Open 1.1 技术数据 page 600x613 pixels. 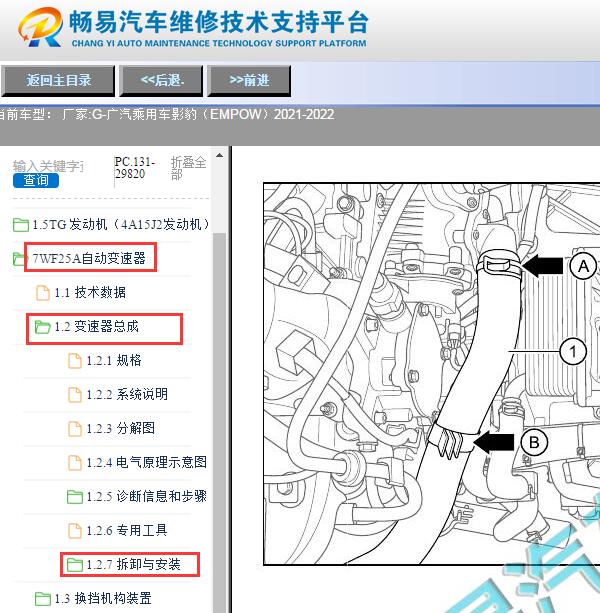click(90, 292)
